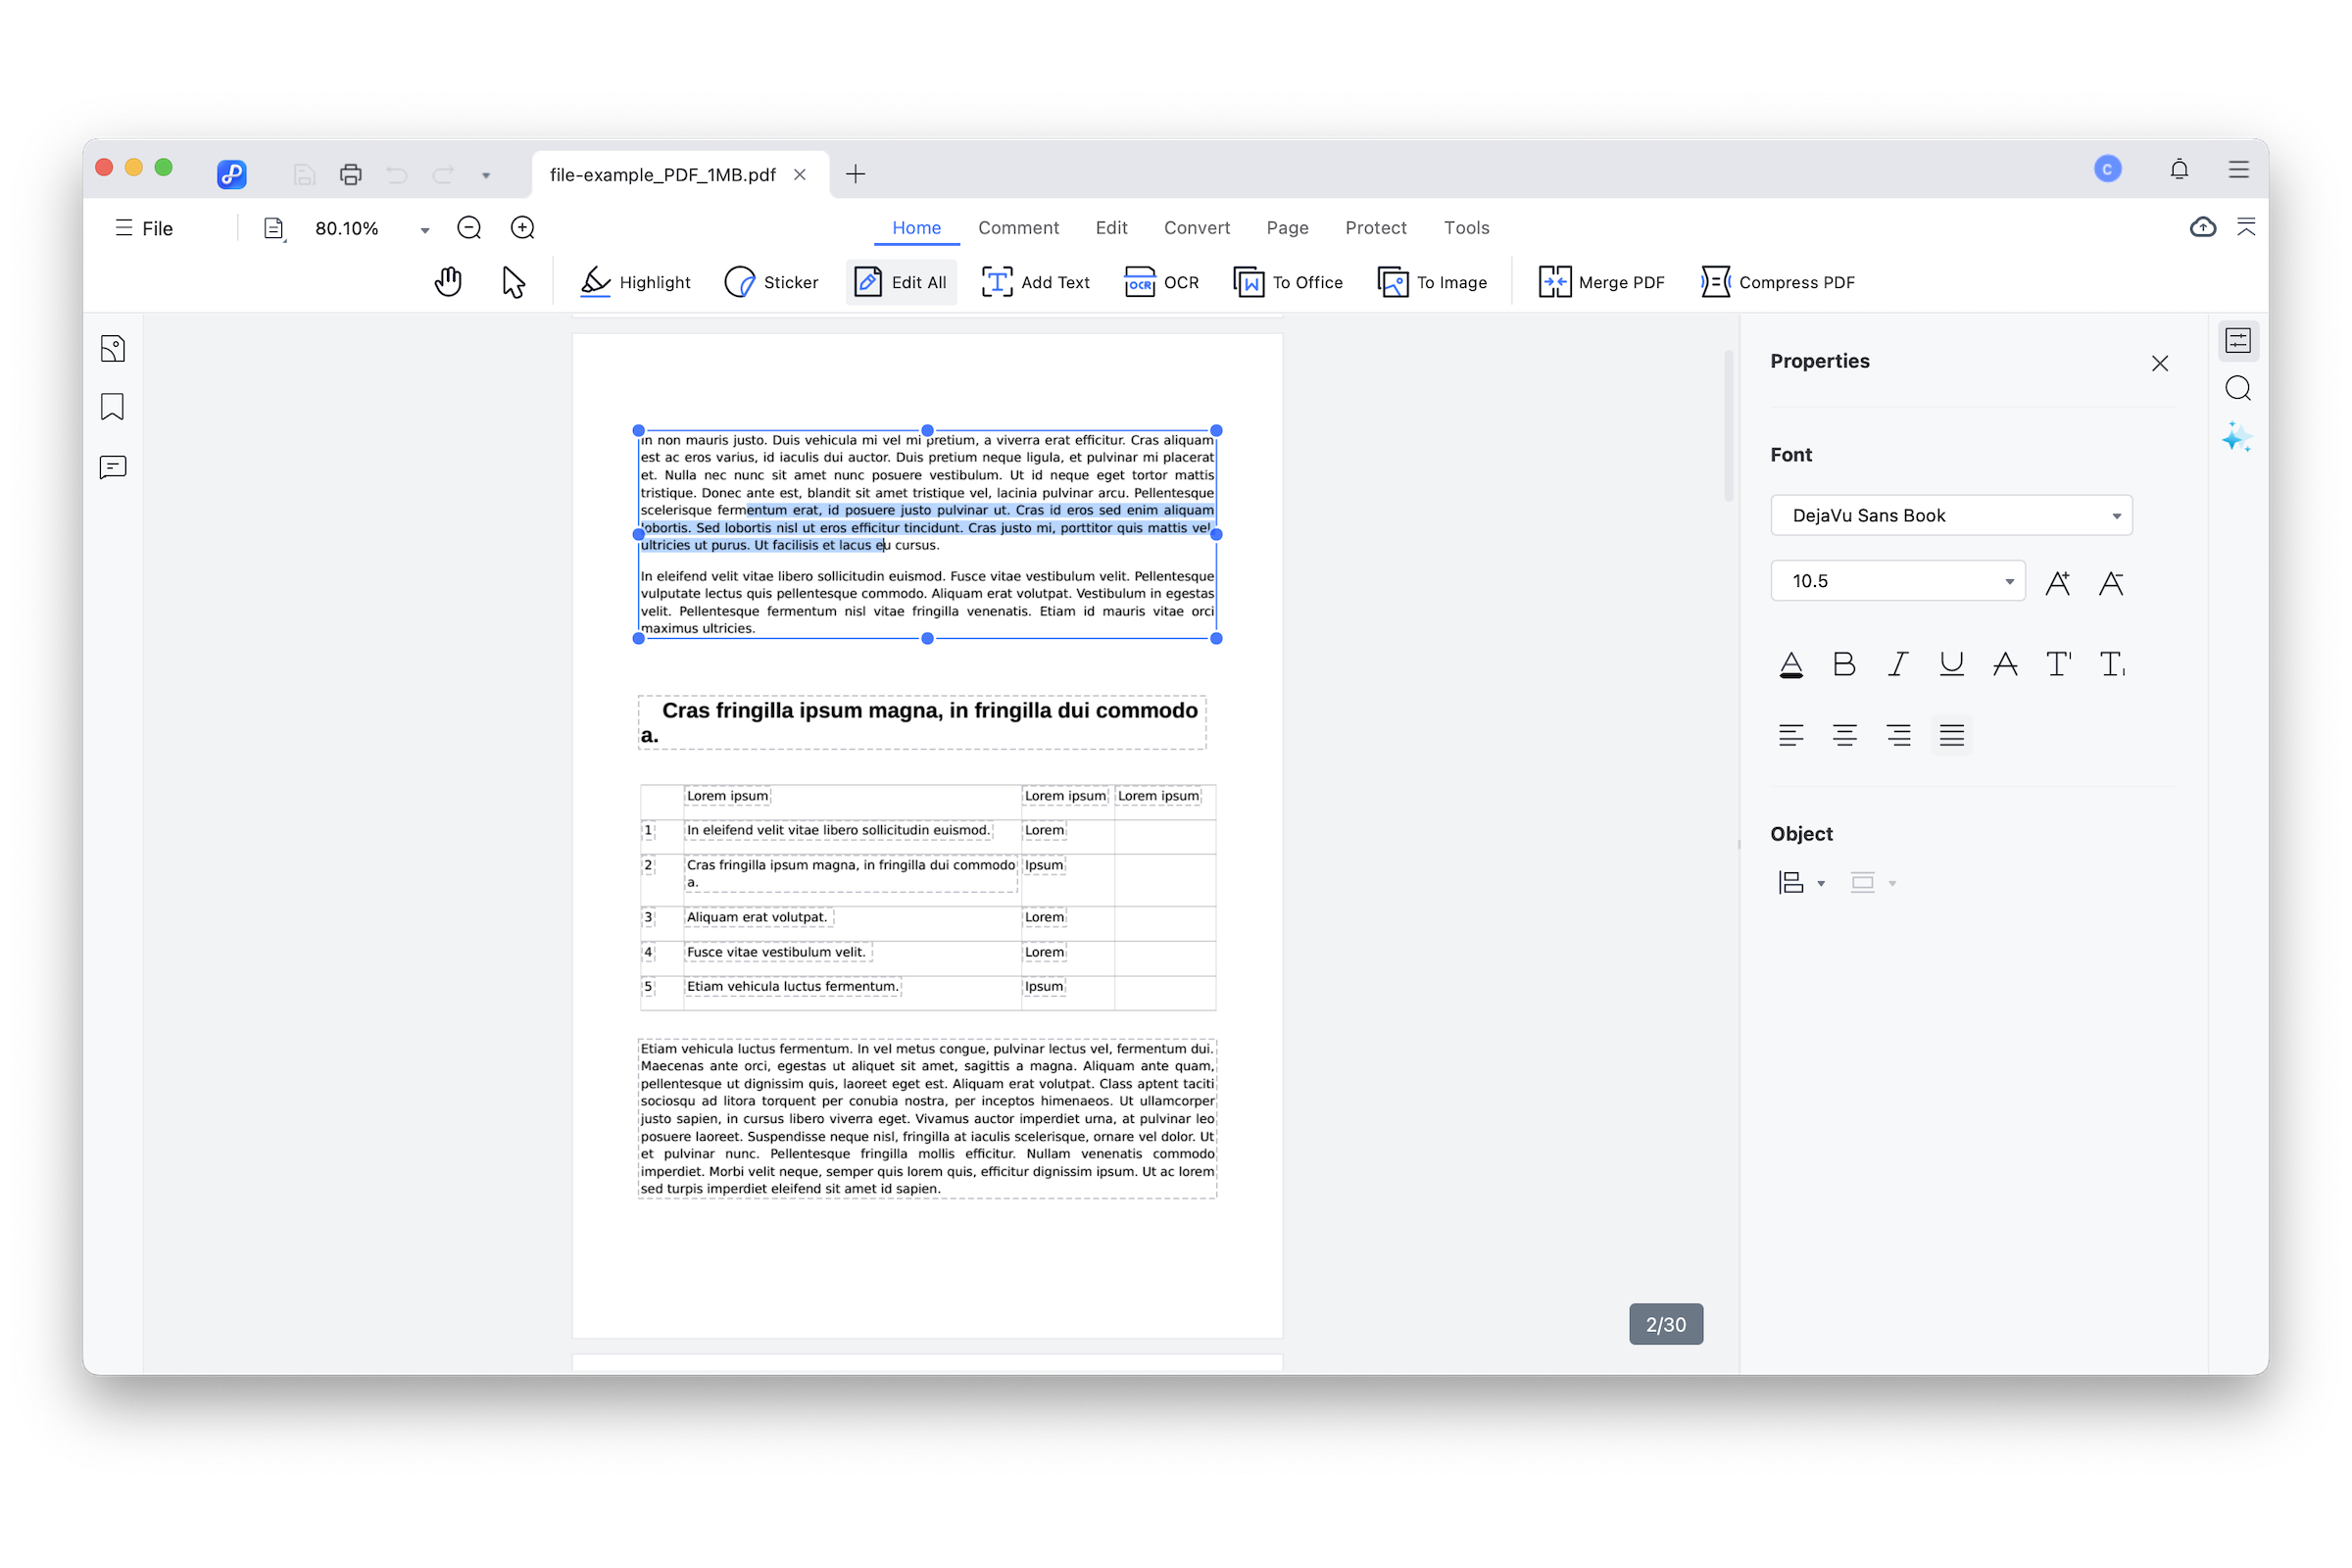Open the Merge PDF tool
Screen dimensions: 2352x1568
[1601, 282]
